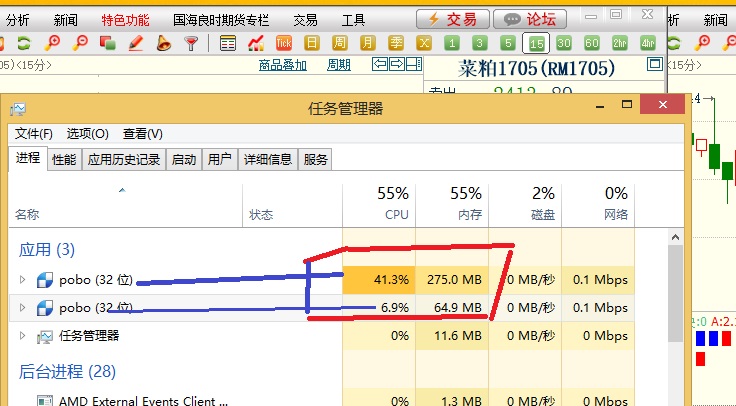Click the green refresh arrows icon

[23, 43]
